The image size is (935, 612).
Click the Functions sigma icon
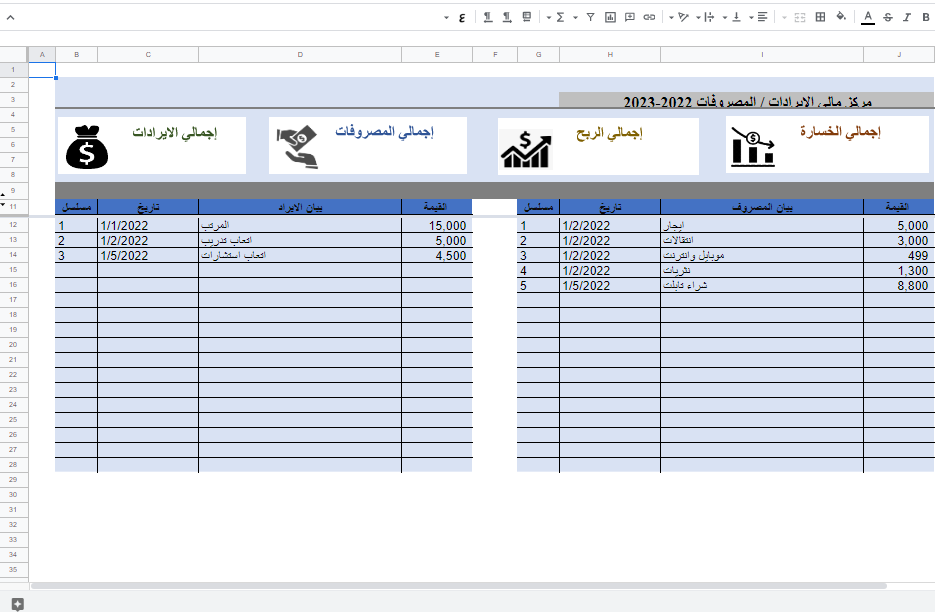coord(559,17)
